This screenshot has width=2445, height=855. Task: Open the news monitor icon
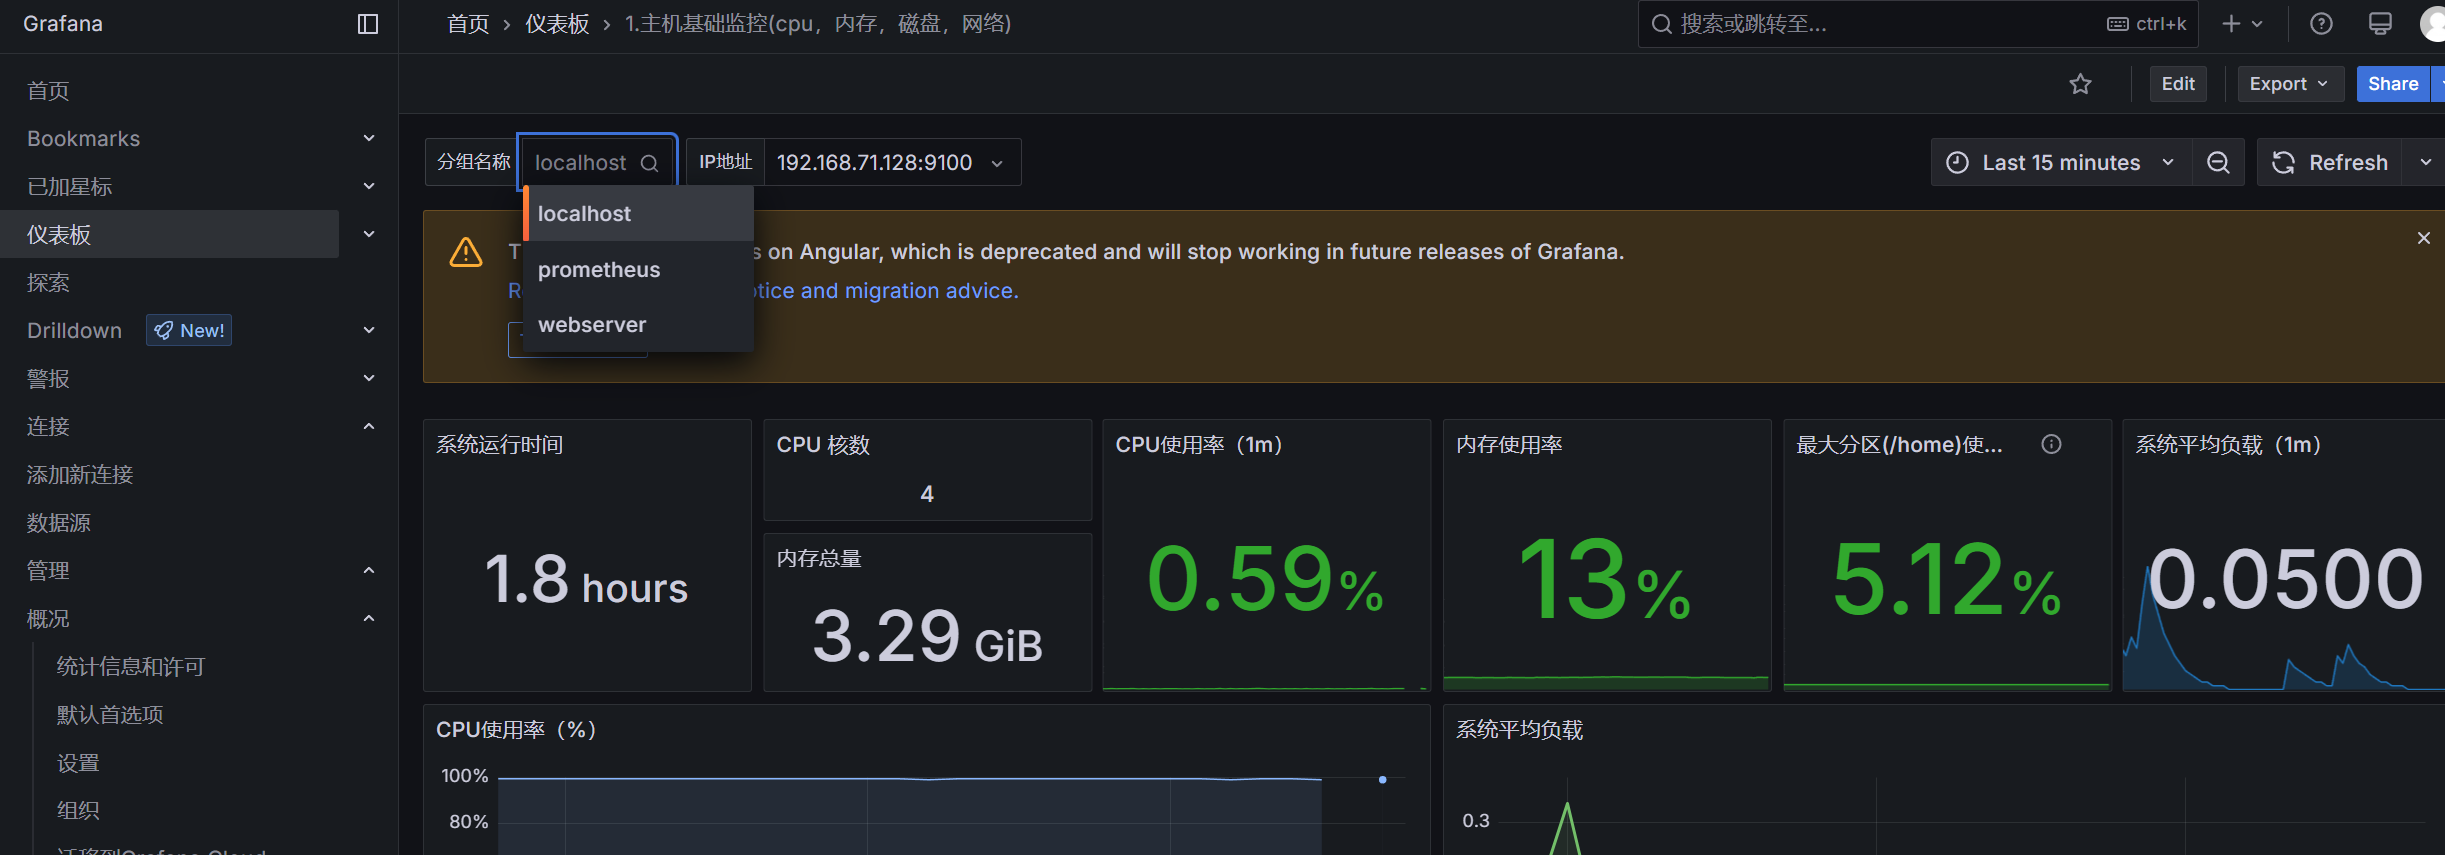(x=2380, y=24)
